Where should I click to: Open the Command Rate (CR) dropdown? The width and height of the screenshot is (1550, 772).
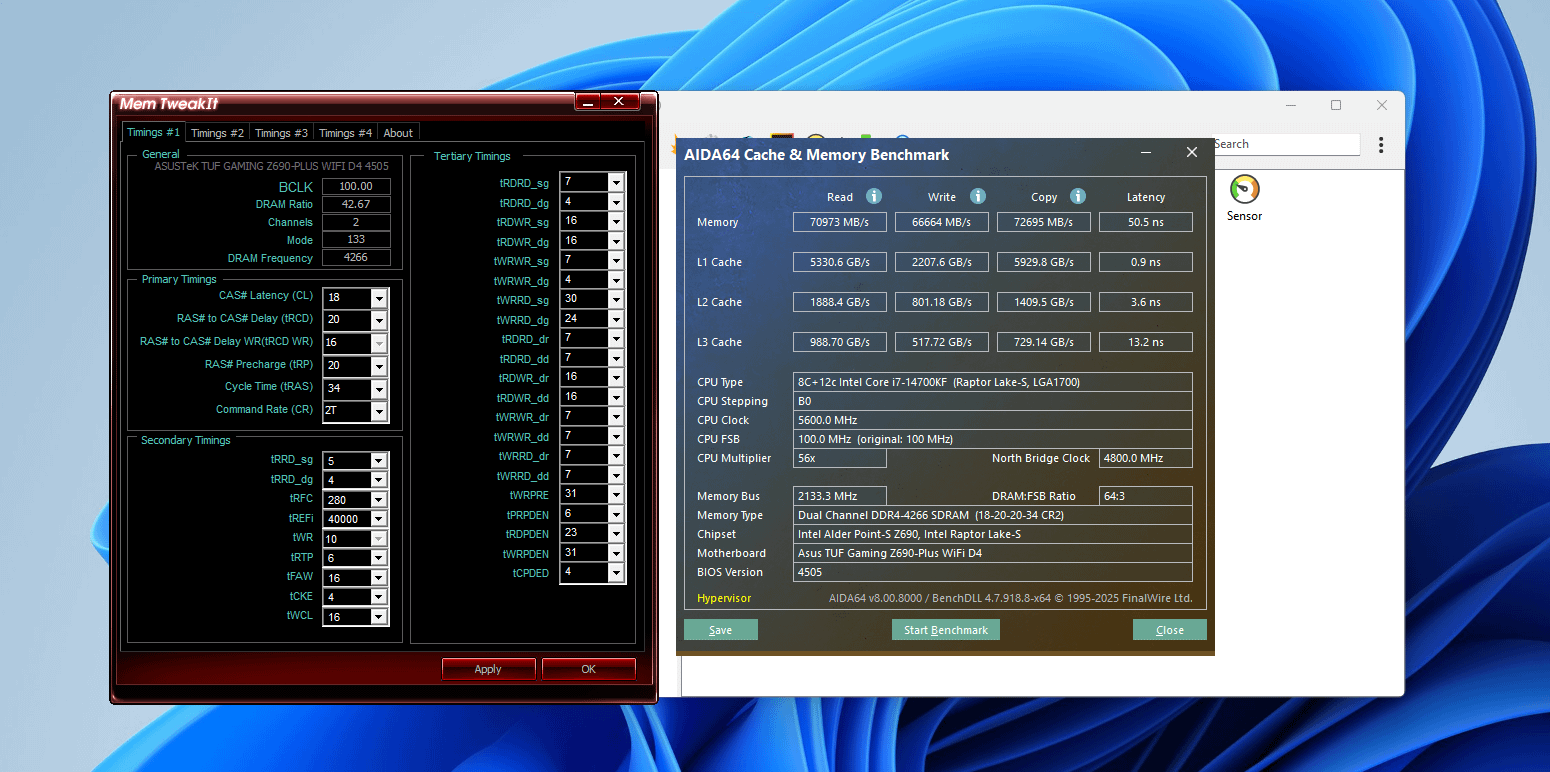pos(379,411)
